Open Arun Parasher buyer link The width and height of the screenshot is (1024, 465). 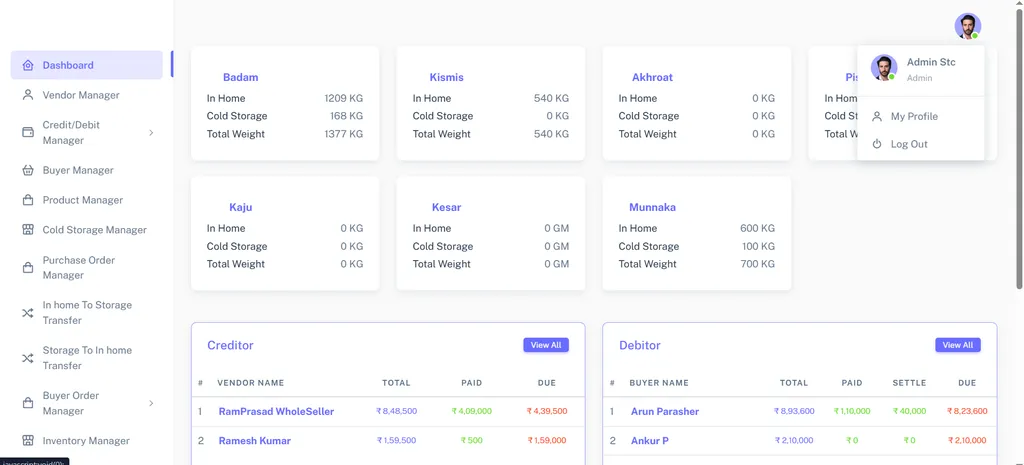[x=665, y=411]
